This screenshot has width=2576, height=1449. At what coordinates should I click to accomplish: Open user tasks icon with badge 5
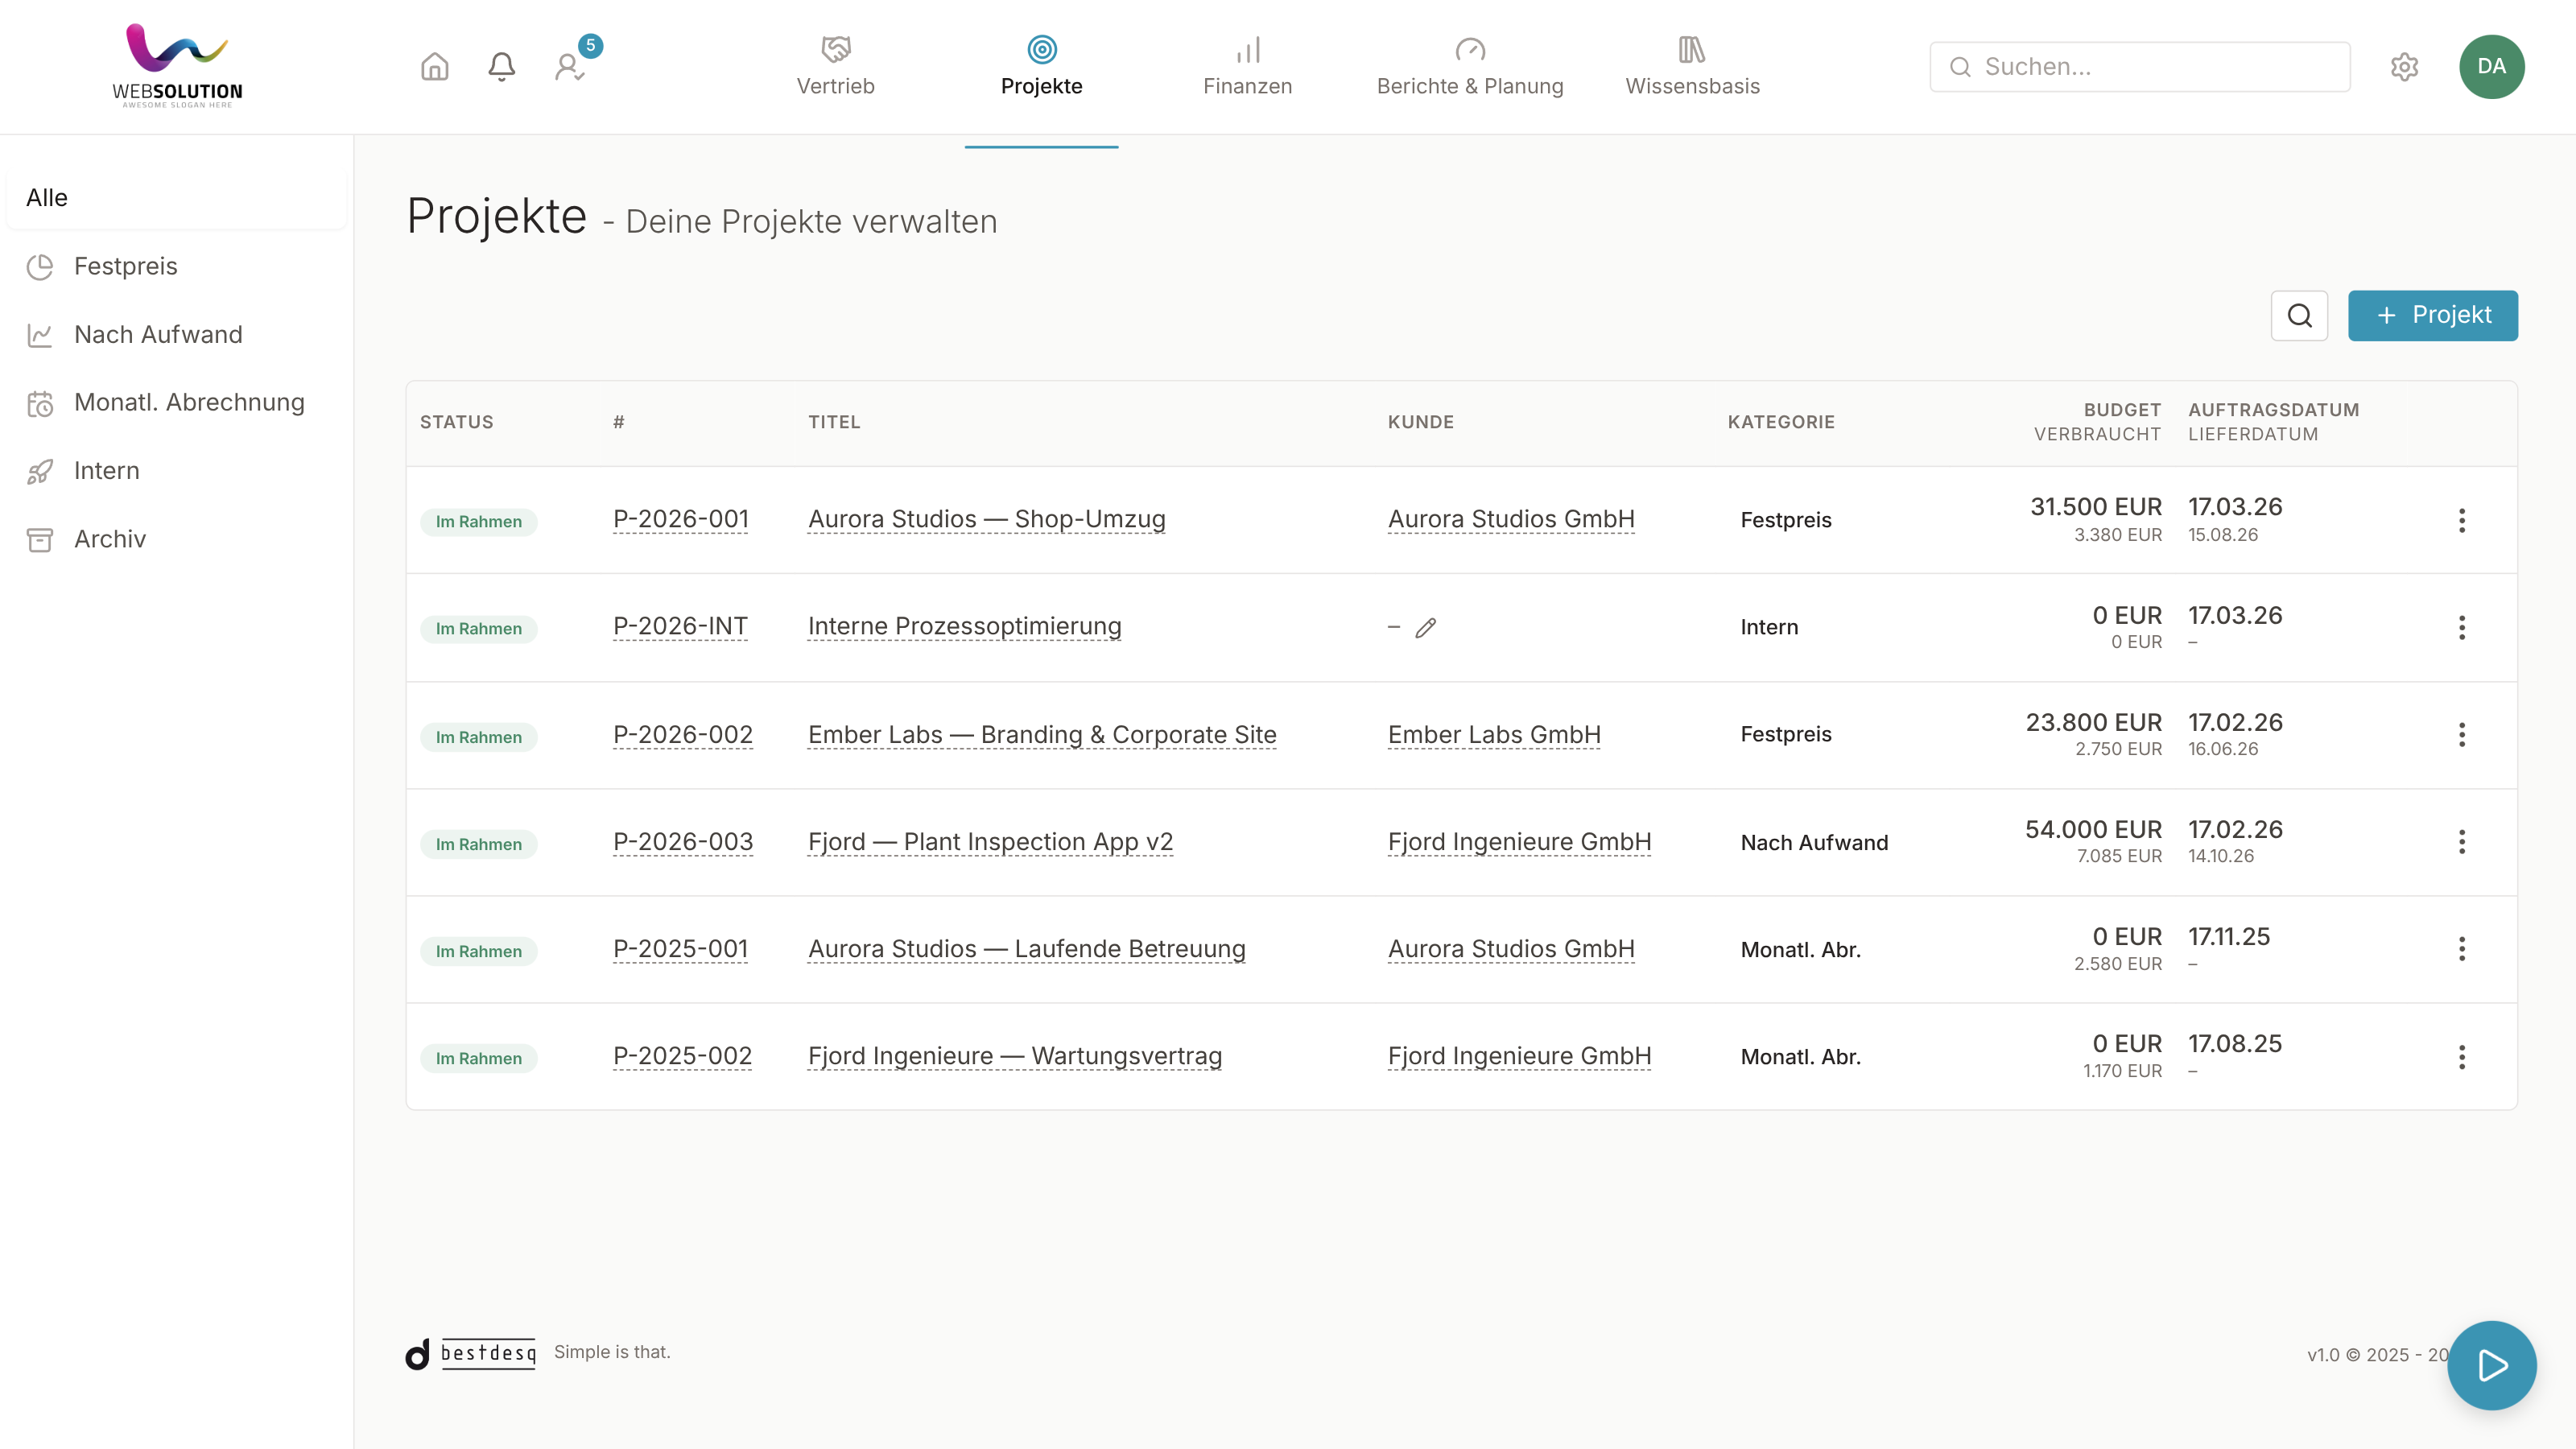570,67
